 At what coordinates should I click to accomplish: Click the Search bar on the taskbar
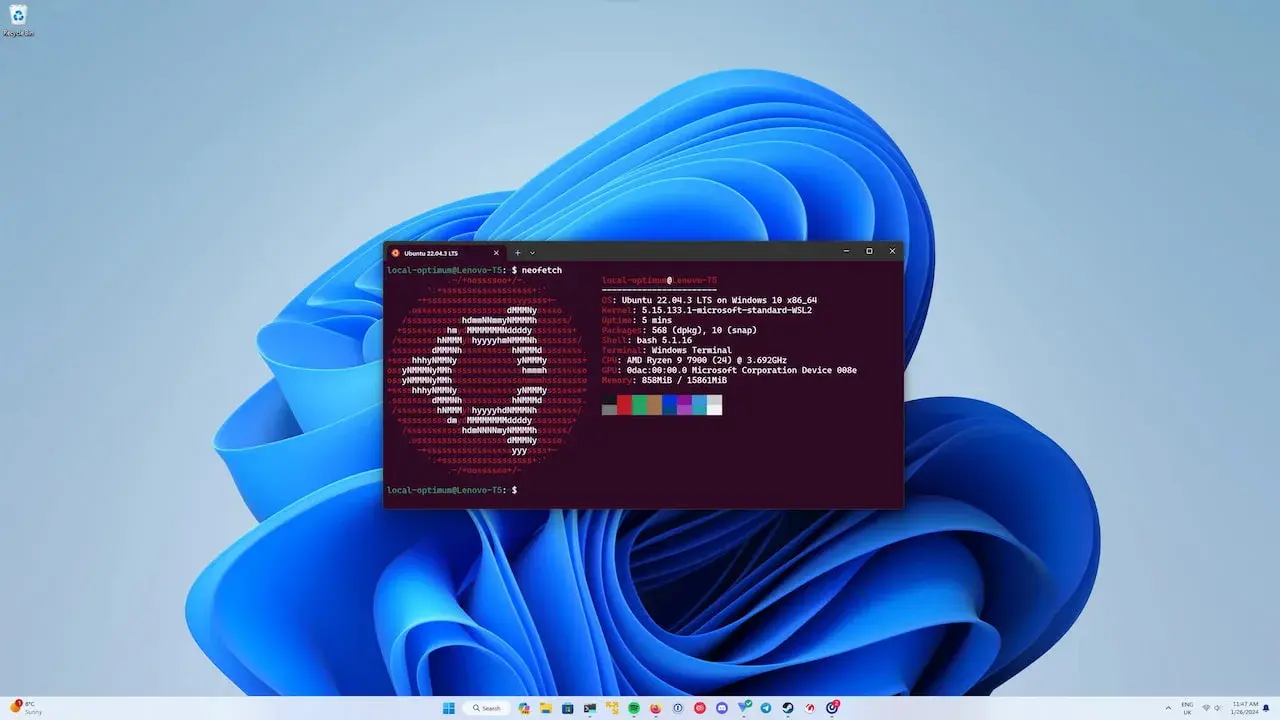coord(488,708)
